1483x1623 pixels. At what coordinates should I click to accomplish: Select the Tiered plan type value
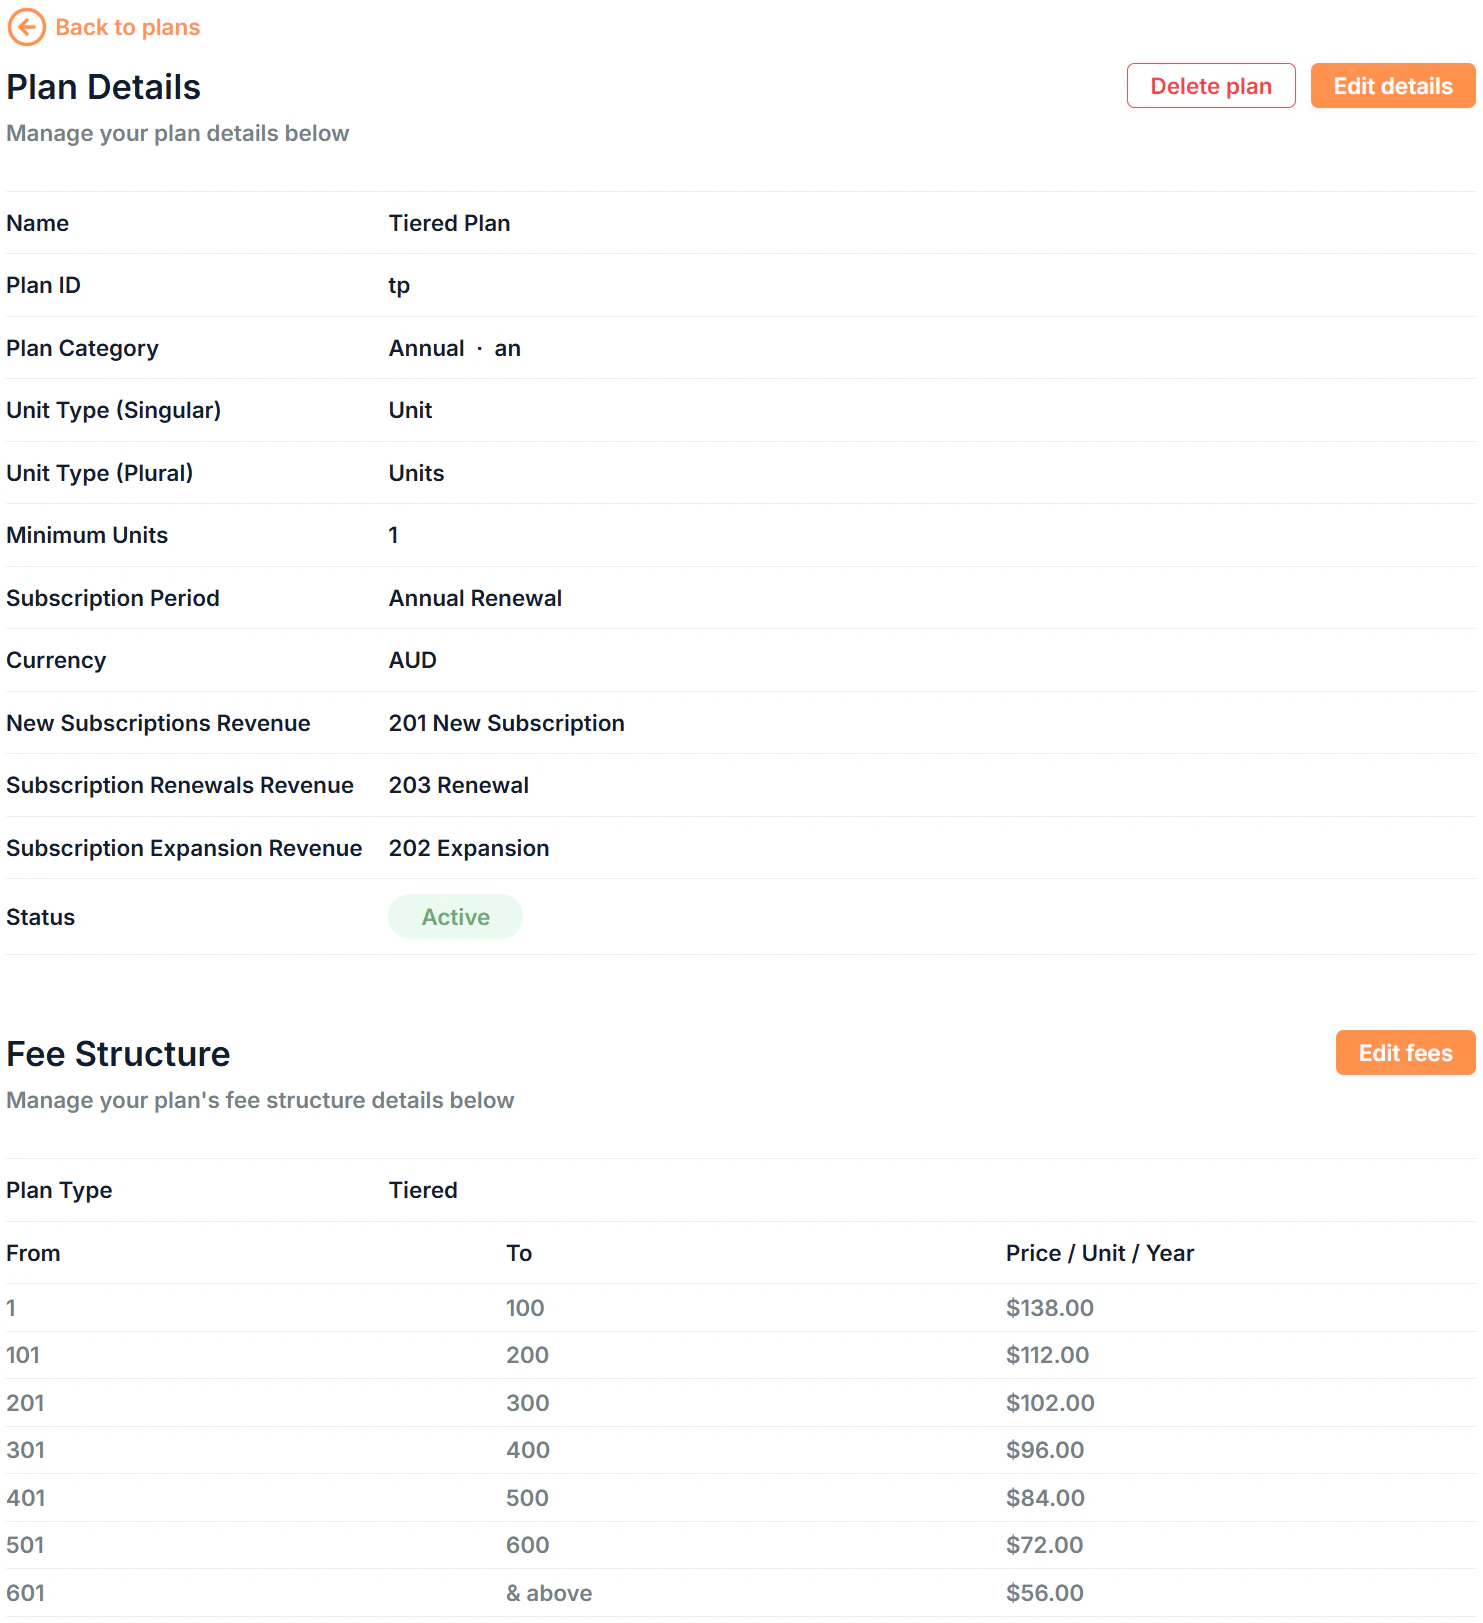423,1190
